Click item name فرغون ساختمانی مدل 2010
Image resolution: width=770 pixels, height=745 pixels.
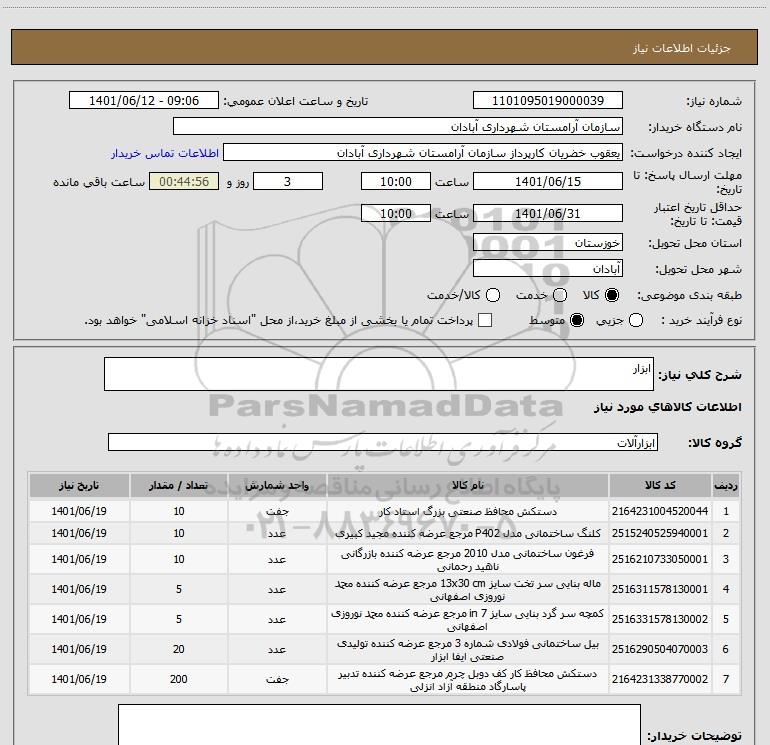(468, 560)
